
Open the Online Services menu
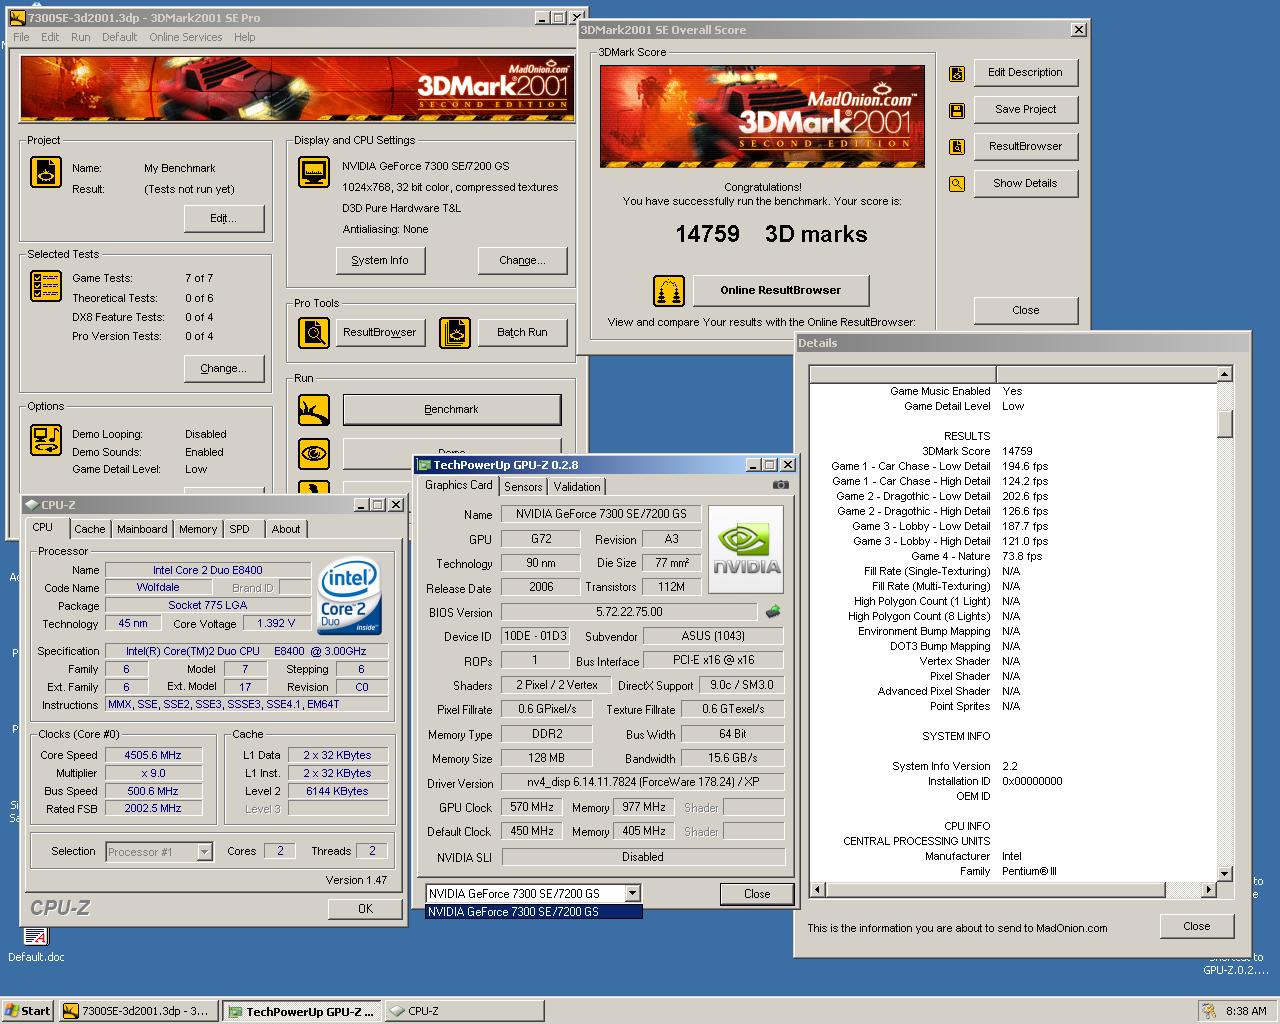pyautogui.click(x=186, y=37)
